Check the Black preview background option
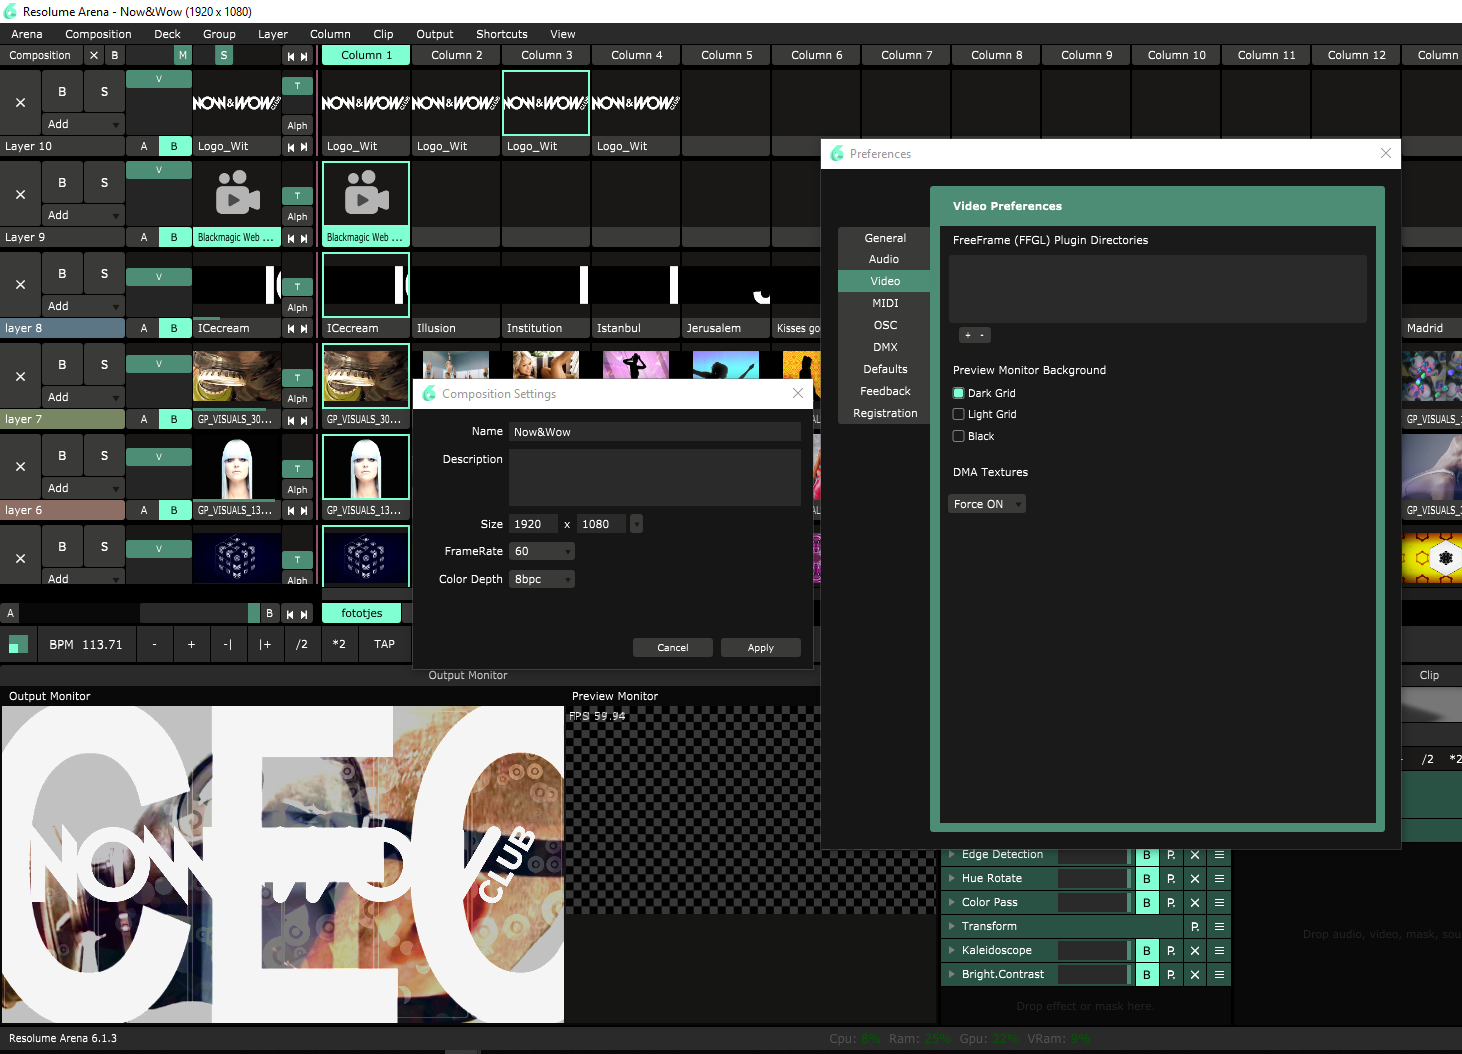The image size is (1462, 1054). click(959, 437)
